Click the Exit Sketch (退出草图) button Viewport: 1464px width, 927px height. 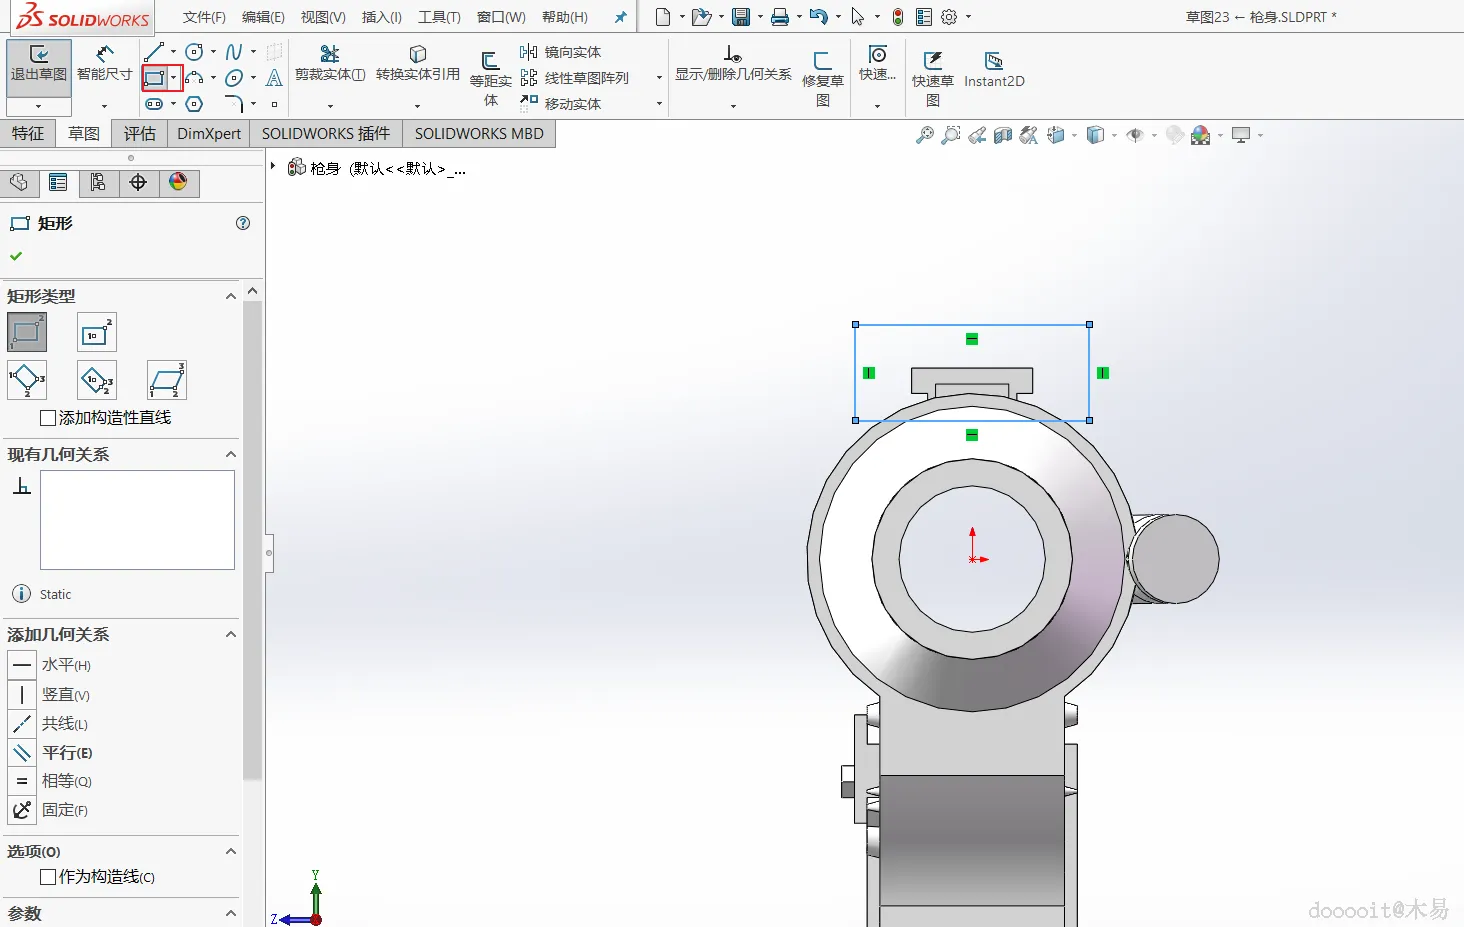[39, 64]
